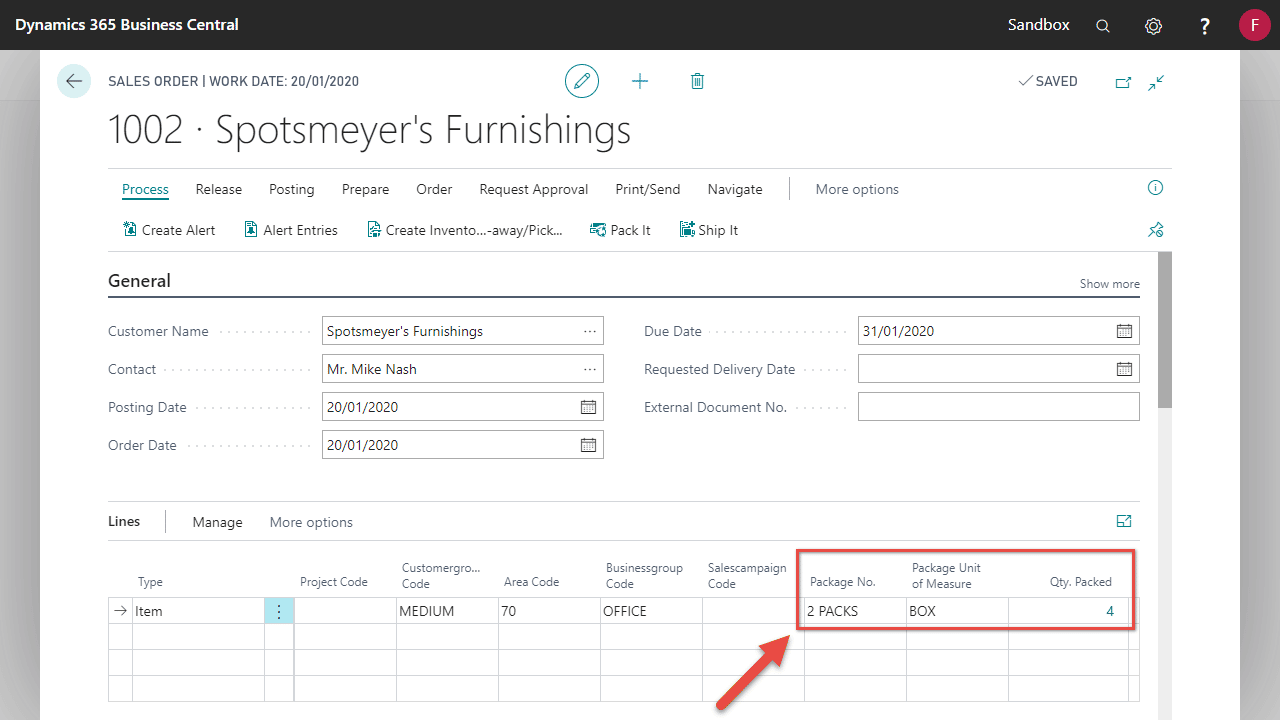
Task: Select the Package No. cell 2 PACKS
Action: pos(855,611)
